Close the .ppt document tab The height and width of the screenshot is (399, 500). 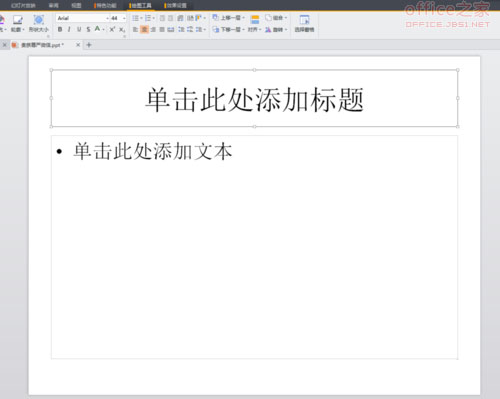click(78, 45)
